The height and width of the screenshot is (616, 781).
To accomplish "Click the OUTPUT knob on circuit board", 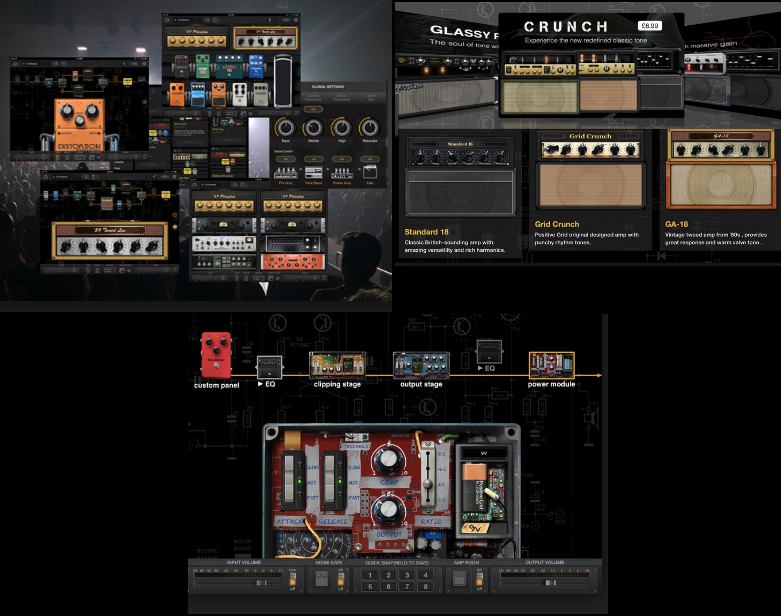I will (389, 511).
